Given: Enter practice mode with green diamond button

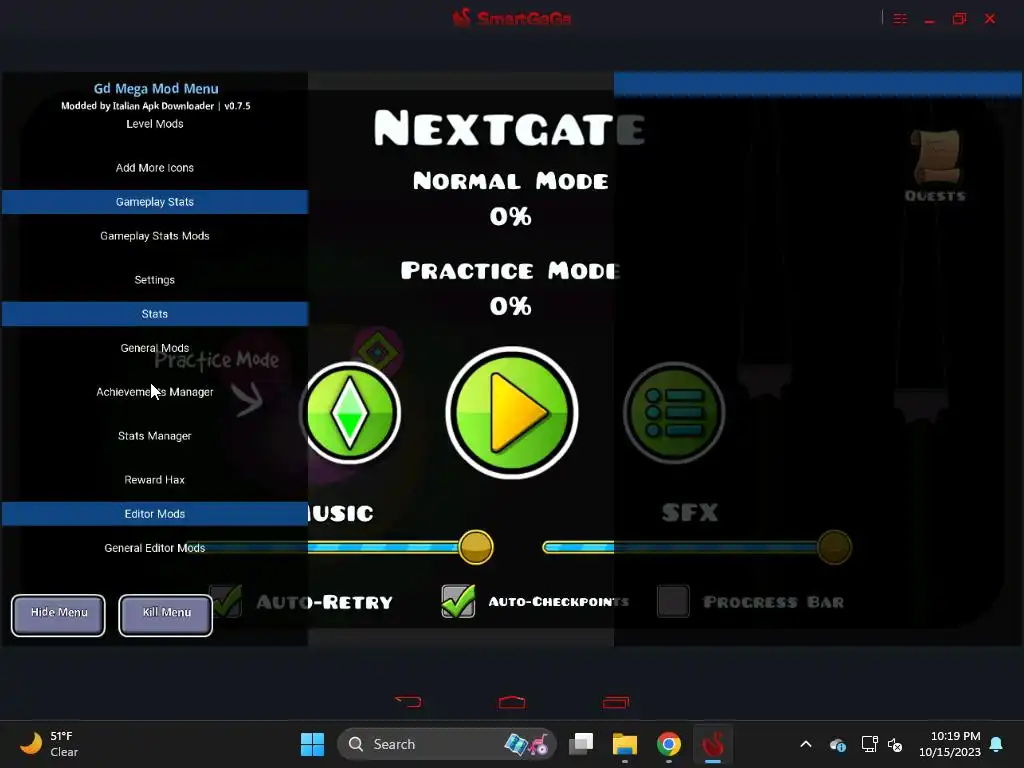Looking at the screenshot, I should (351, 413).
